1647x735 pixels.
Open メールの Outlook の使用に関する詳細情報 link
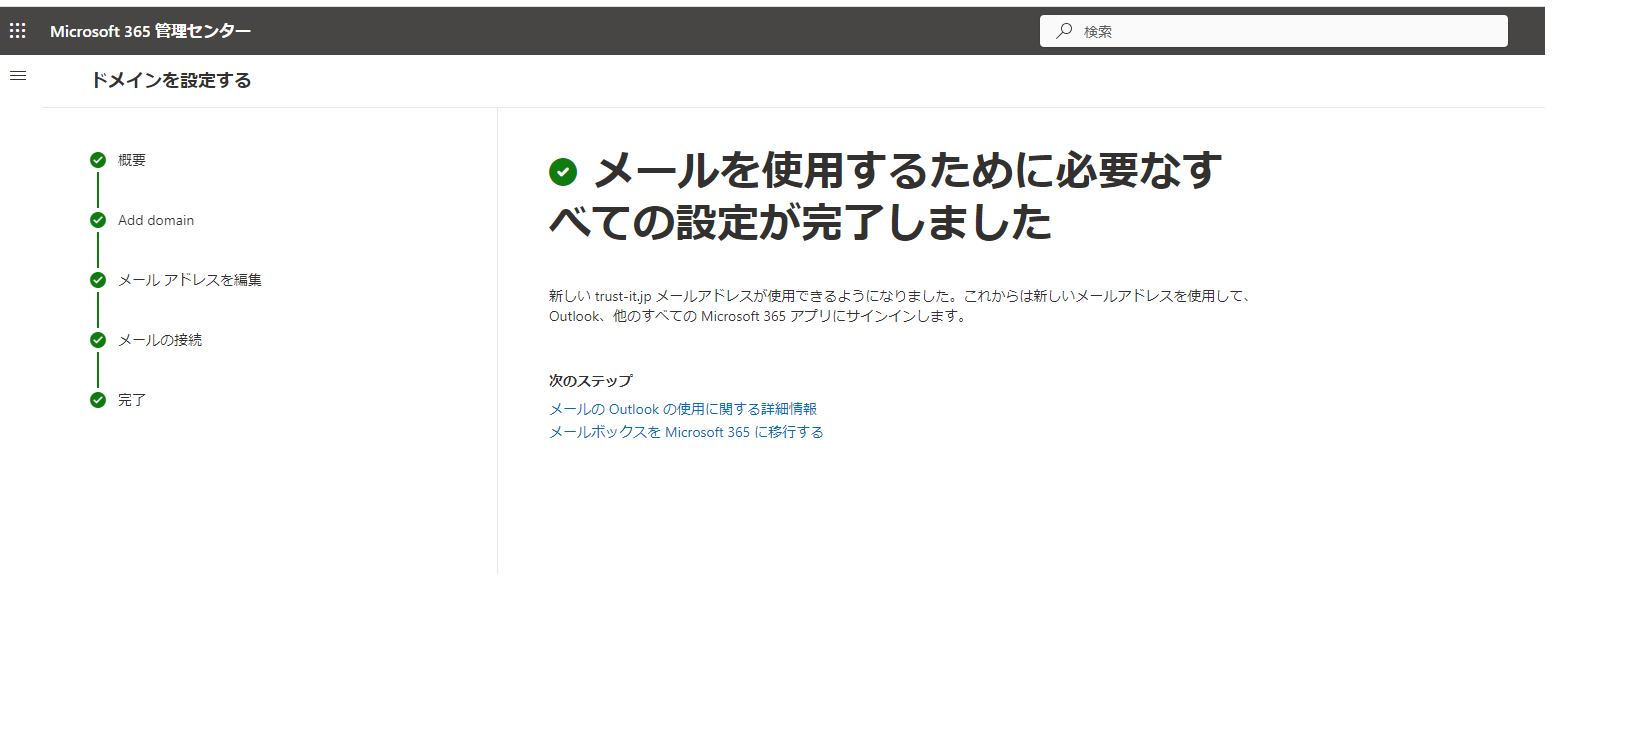[x=683, y=409]
